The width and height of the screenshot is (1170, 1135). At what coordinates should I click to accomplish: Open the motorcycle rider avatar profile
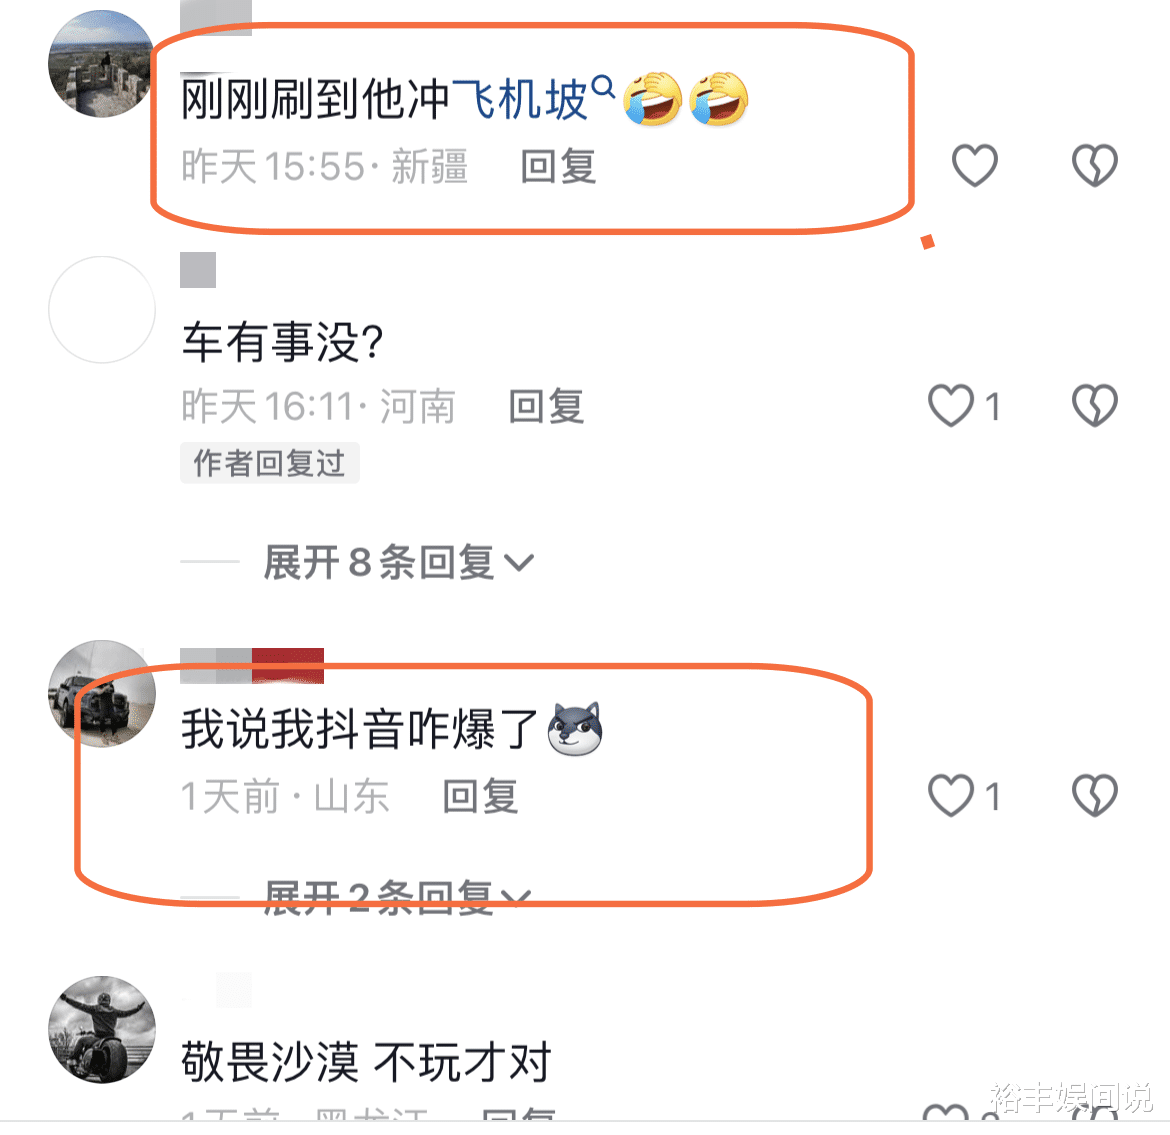[101, 1029]
